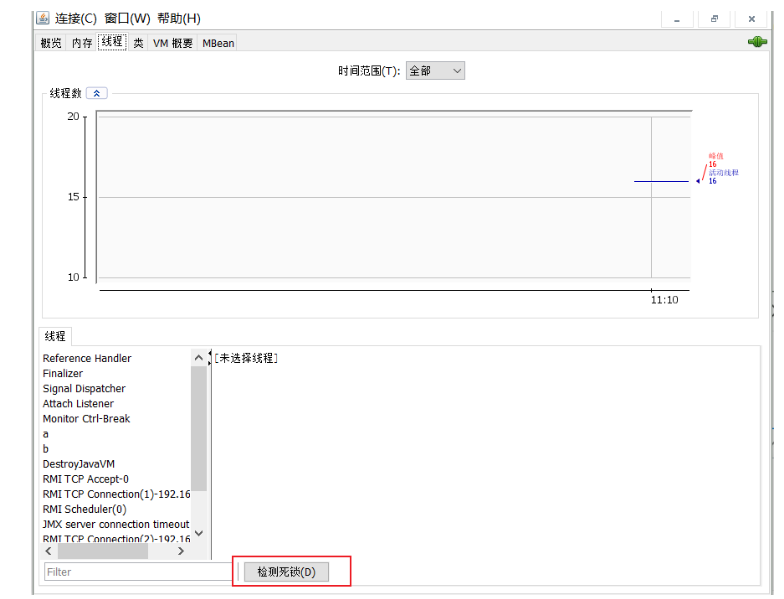
Task: Click thread list scroll down arrow
Action: 198,533
